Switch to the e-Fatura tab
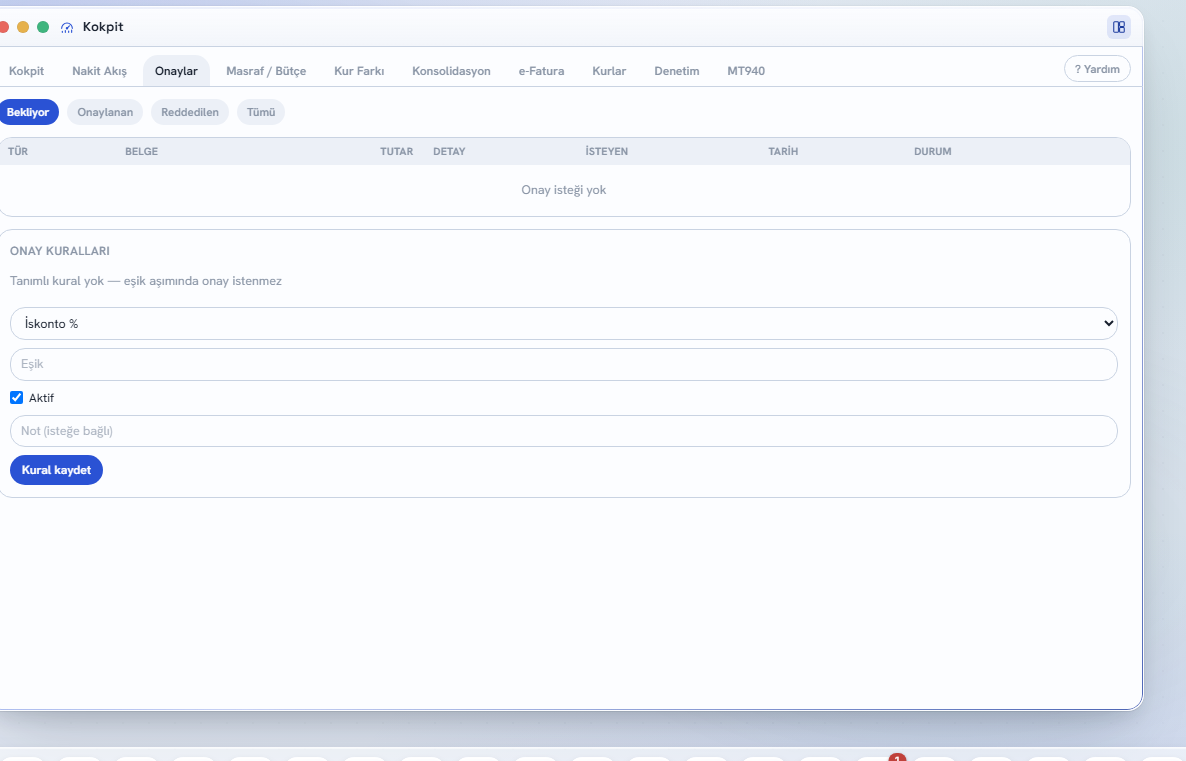The width and height of the screenshot is (1186, 761). click(x=542, y=71)
